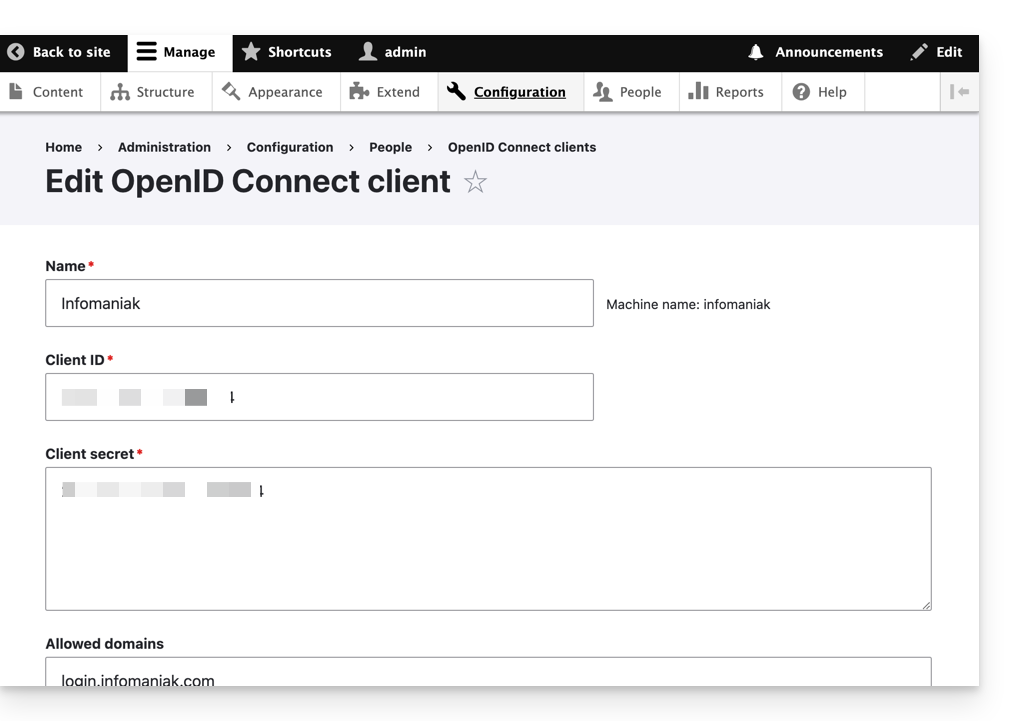Add page to shortcuts with the star
1014x721 pixels.
pos(475,182)
